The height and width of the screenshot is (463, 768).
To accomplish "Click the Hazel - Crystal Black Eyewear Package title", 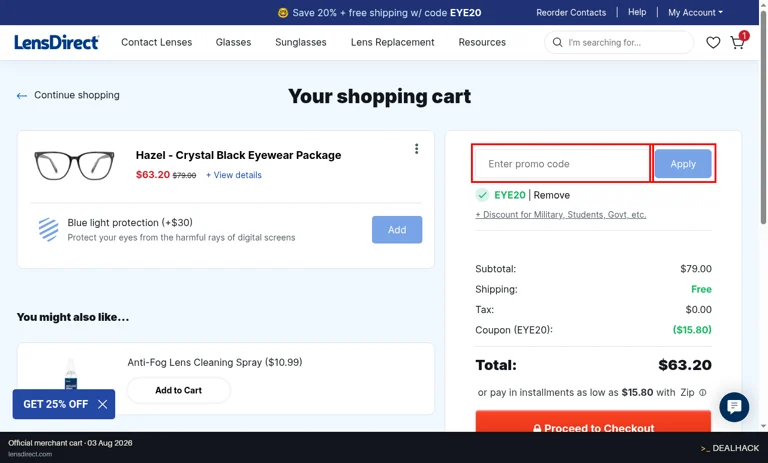I will [x=239, y=155].
